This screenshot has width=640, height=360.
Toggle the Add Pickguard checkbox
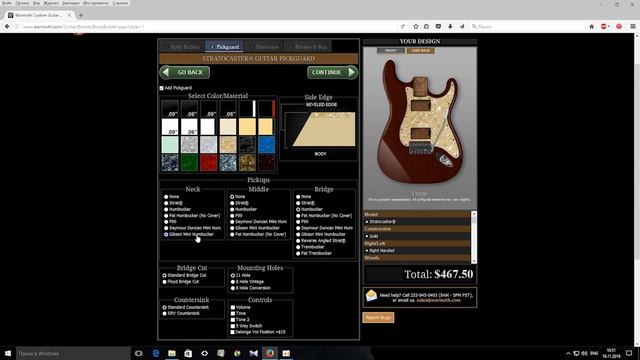click(162, 88)
